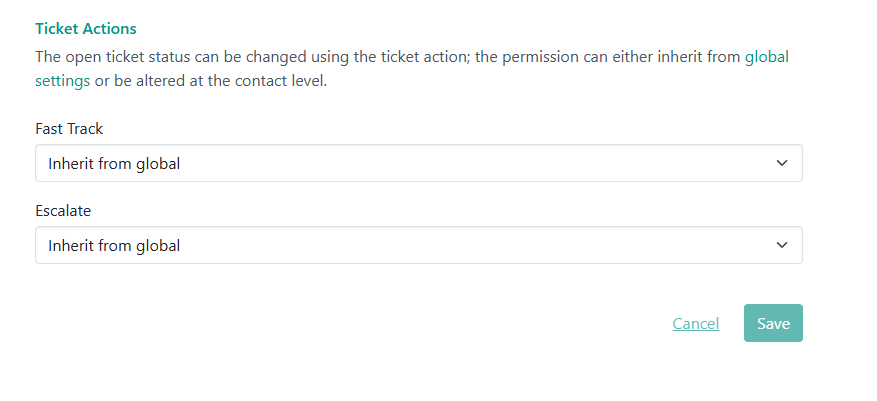Image resolution: width=877 pixels, height=401 pixels.
Task: Open the Escalate dropdown
Action: pyautogui.click(x=418, y=245)
